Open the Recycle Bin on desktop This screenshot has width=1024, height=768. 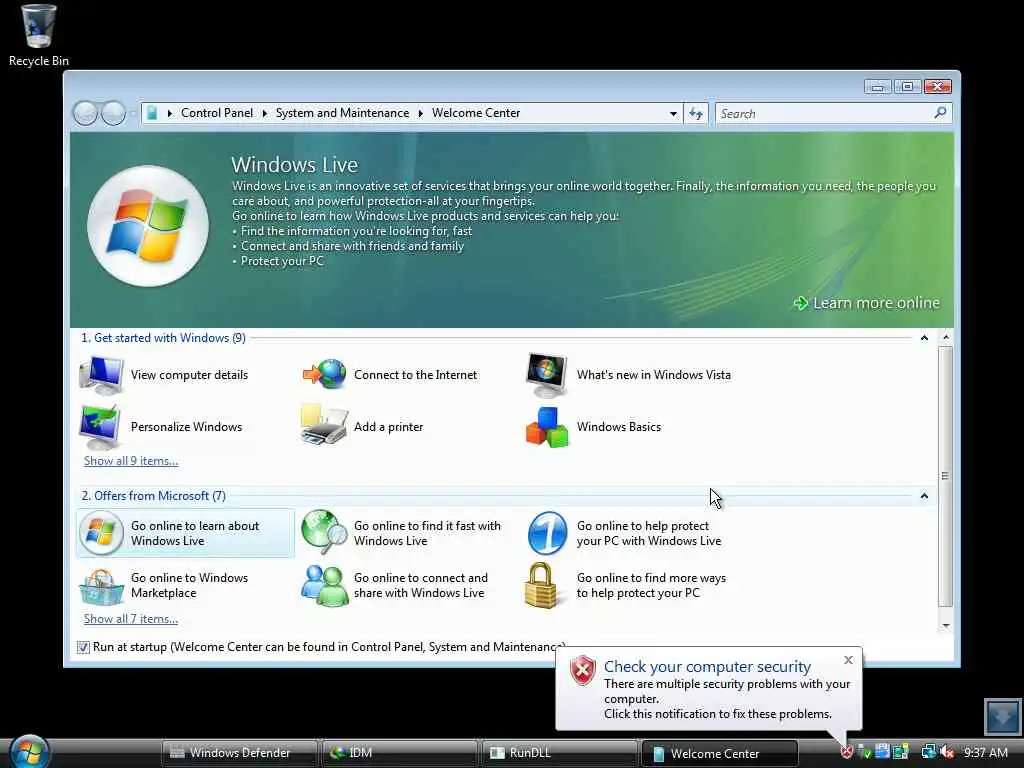coord(39,36)
